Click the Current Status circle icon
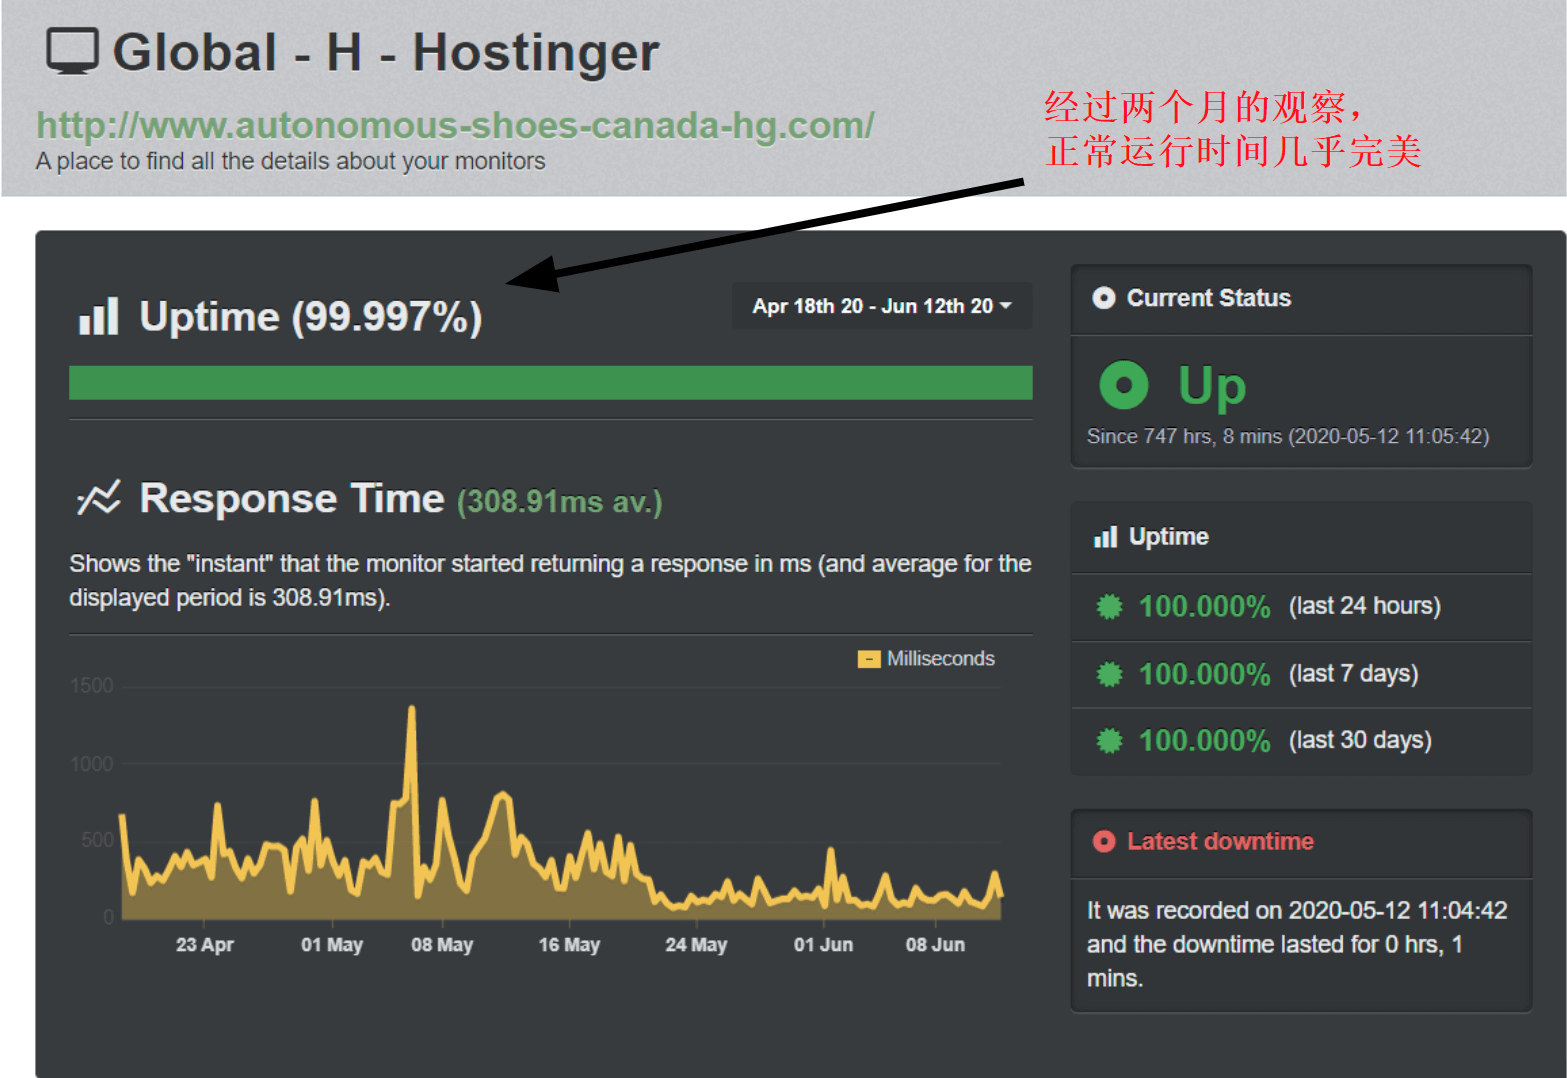The height and width of the screenshot is (1078, 1567). pyautogui.click(x=1103, y=298)
